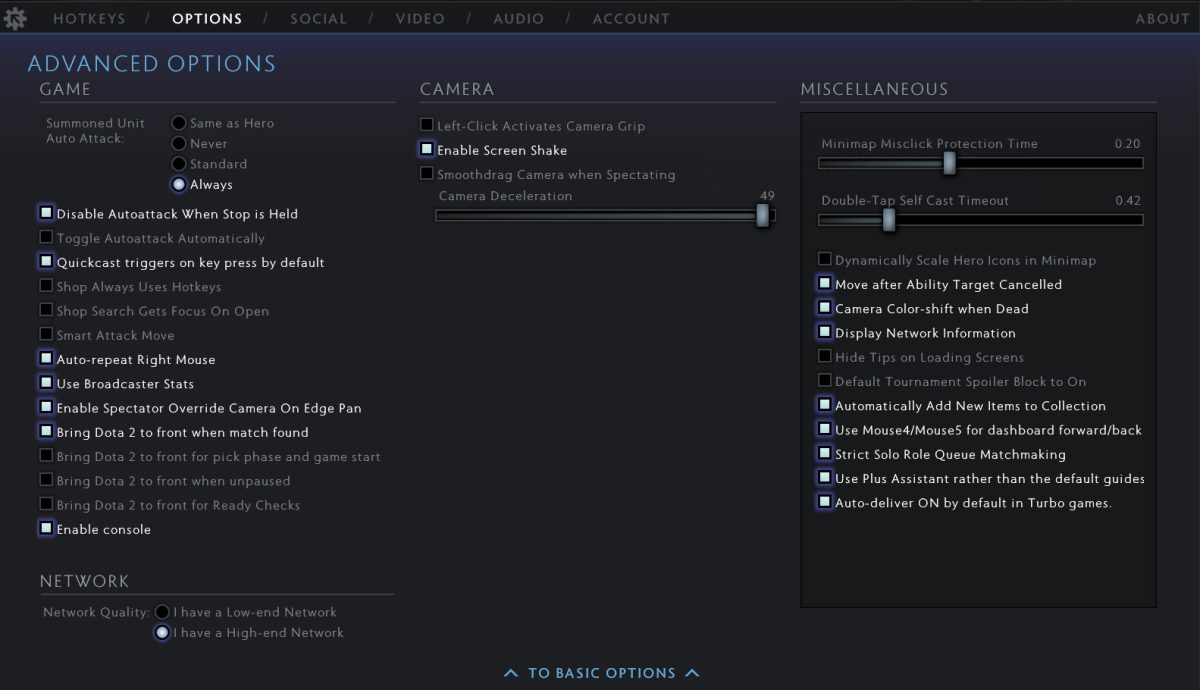This screenshot has height=690, width=1200.
Task: Click the Minimap Misclick Protection Time slider
Action: click(949, 163)
